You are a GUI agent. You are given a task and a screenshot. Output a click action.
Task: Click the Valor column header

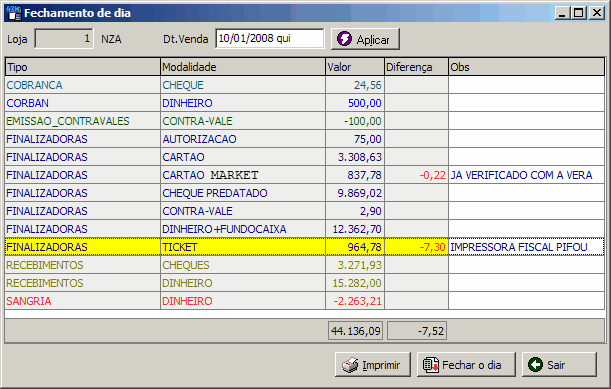point(355,67)
